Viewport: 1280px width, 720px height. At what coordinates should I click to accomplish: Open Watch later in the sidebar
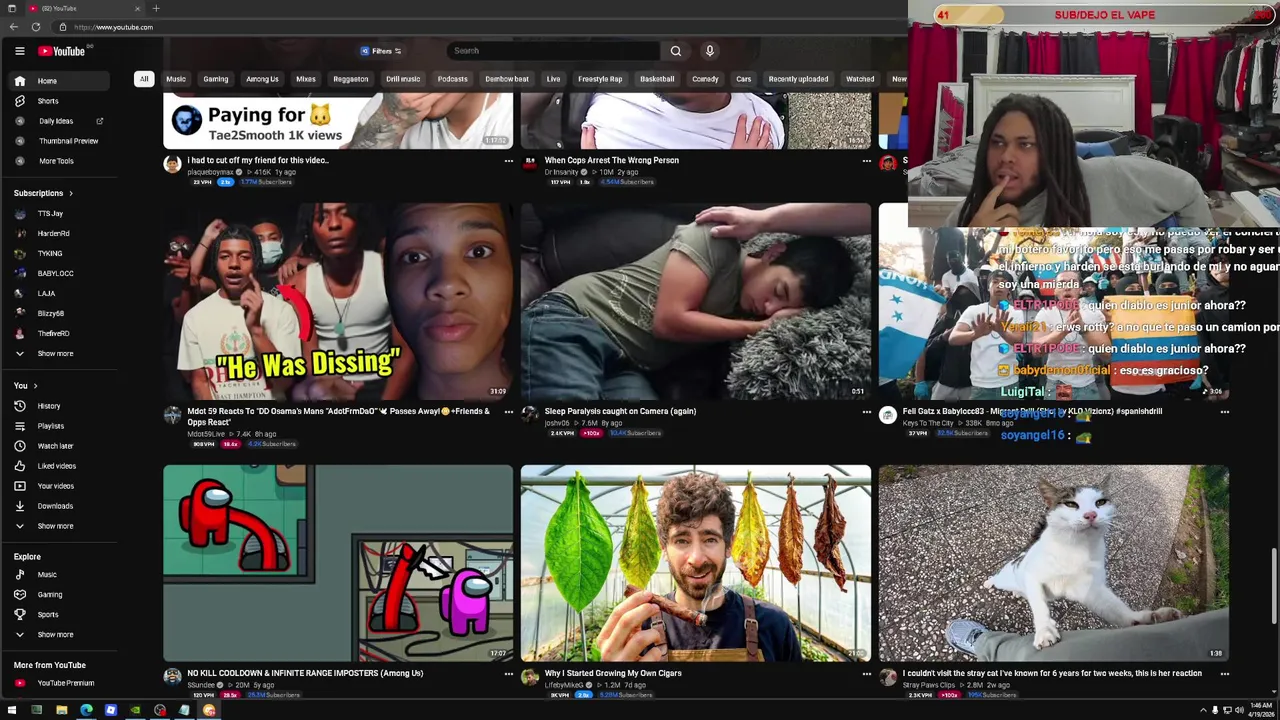pos(60,446)
